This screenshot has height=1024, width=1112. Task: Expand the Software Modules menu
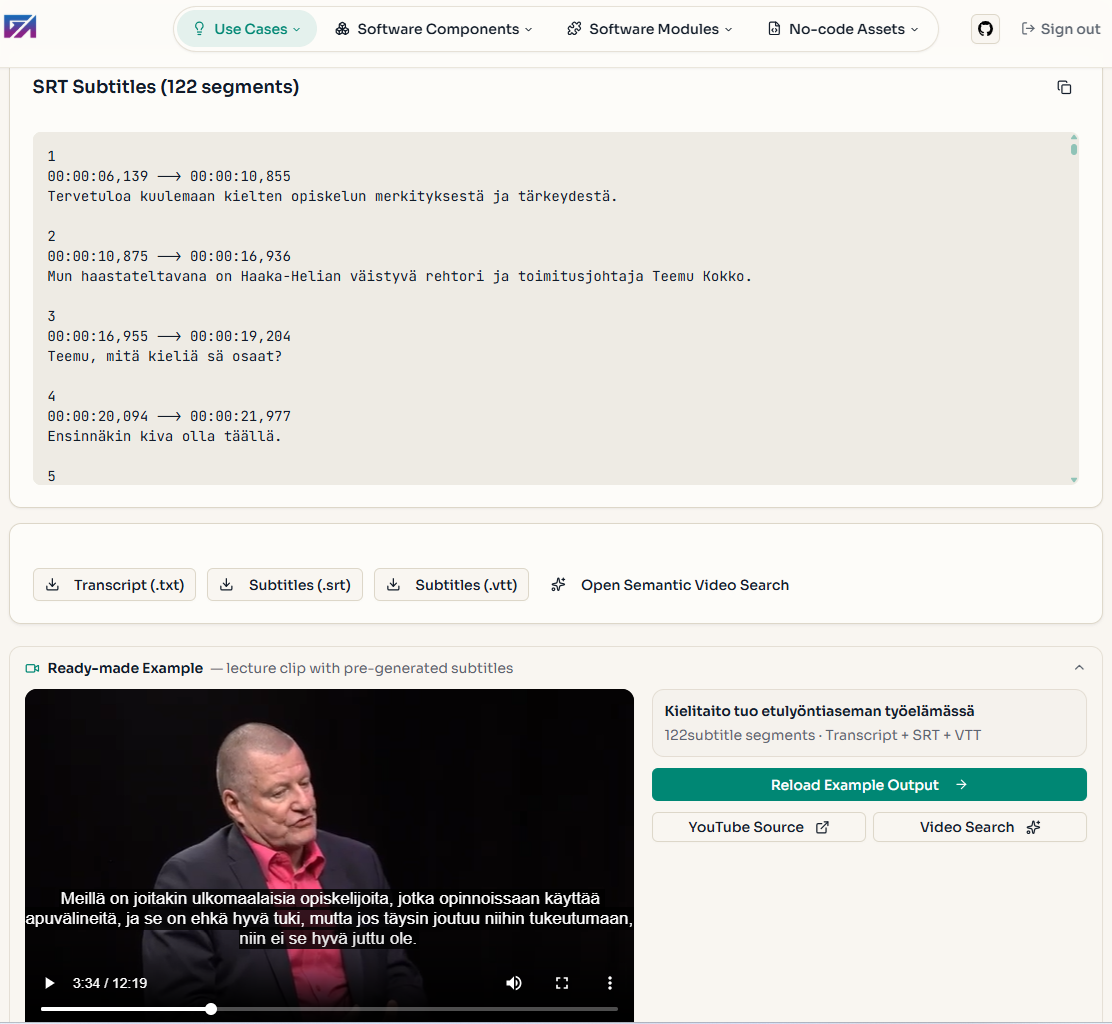point(650,29)
